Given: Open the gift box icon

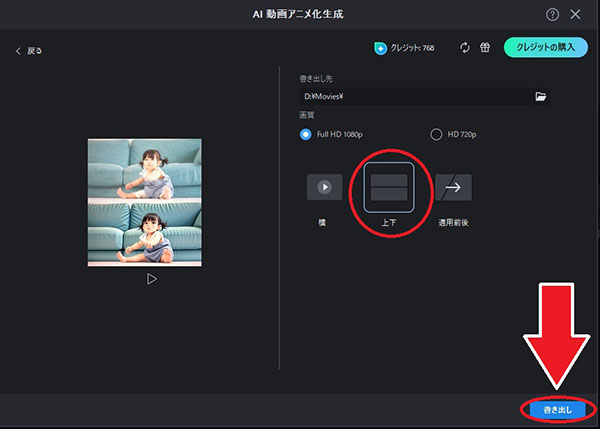Looking at the screenshot, I should click(485, 47).
